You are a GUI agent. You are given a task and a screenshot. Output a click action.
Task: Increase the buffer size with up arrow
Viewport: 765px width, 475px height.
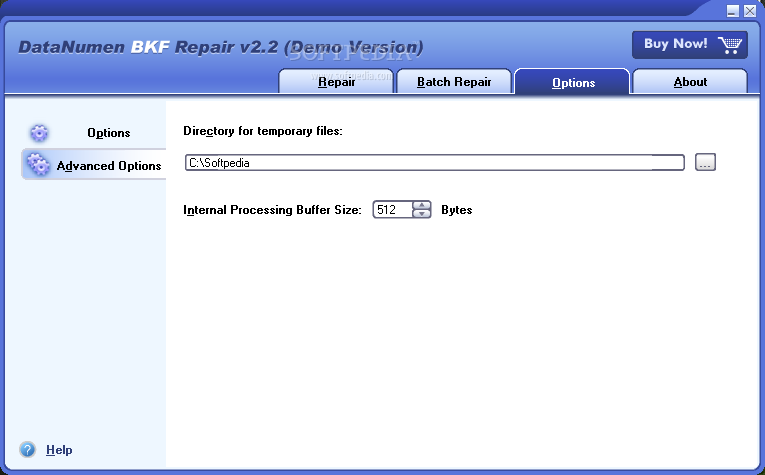tap(422, 205)
